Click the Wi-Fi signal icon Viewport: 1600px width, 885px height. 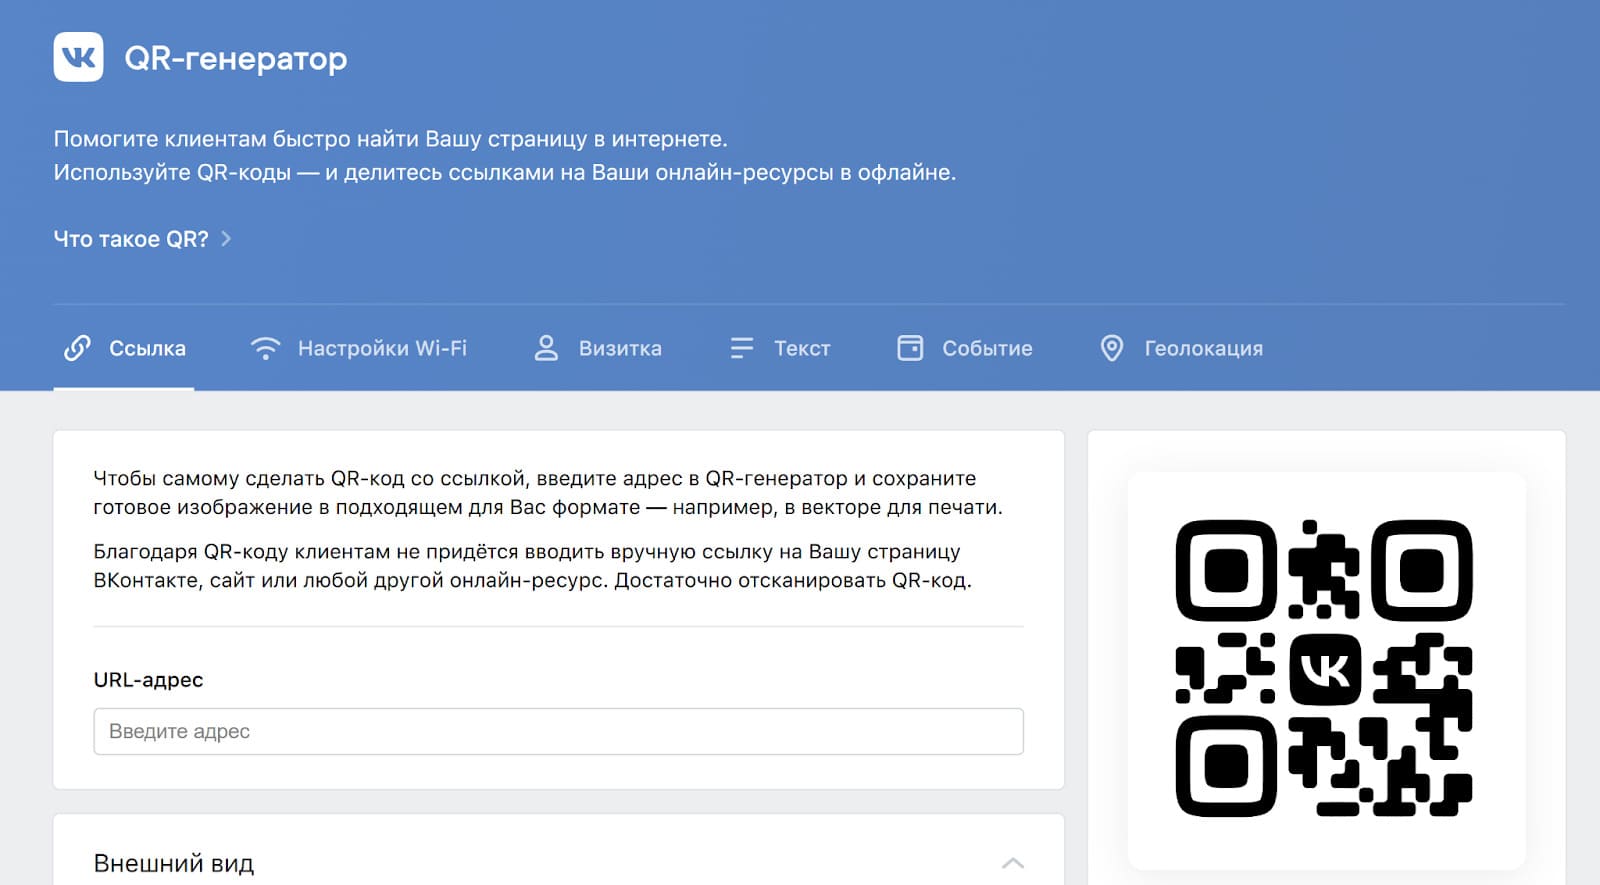pyautogui.click(x=265, y=348)
